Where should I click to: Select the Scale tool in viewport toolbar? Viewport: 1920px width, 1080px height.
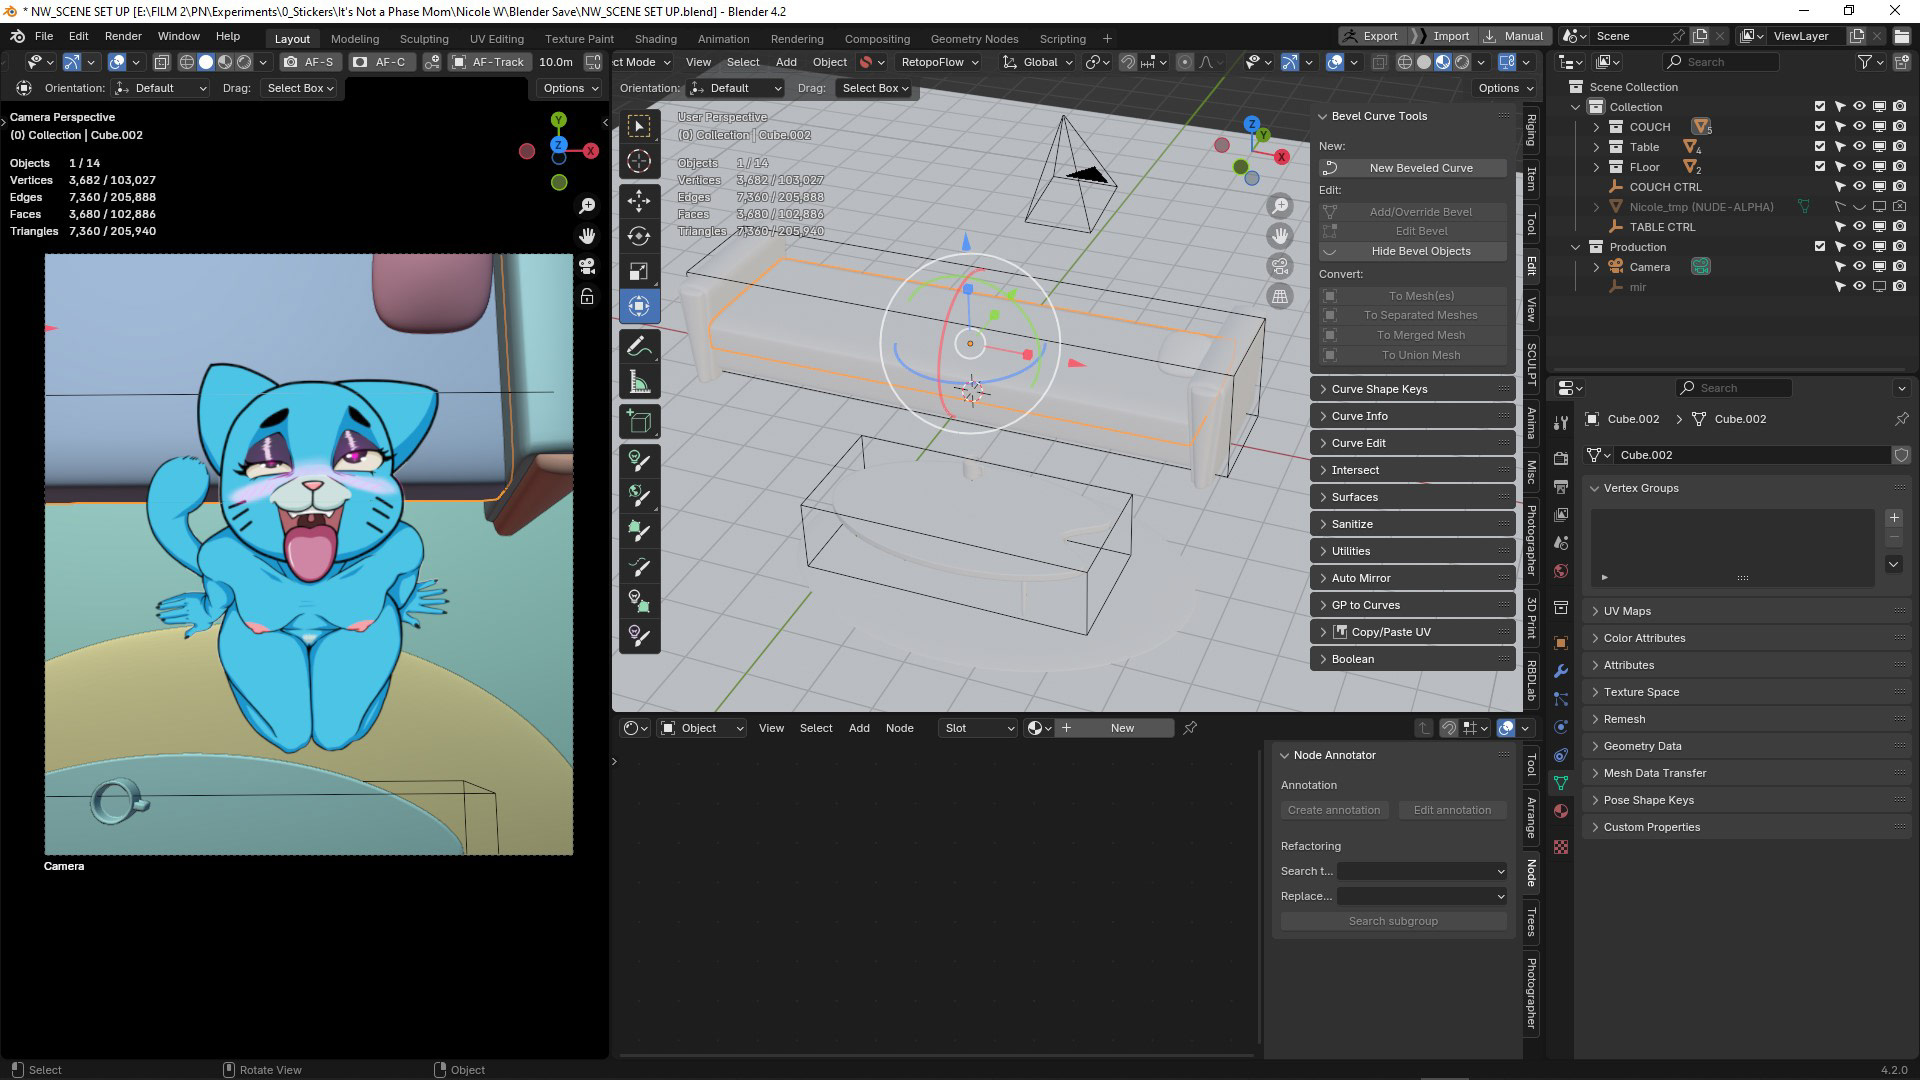[x=639, y=271]
